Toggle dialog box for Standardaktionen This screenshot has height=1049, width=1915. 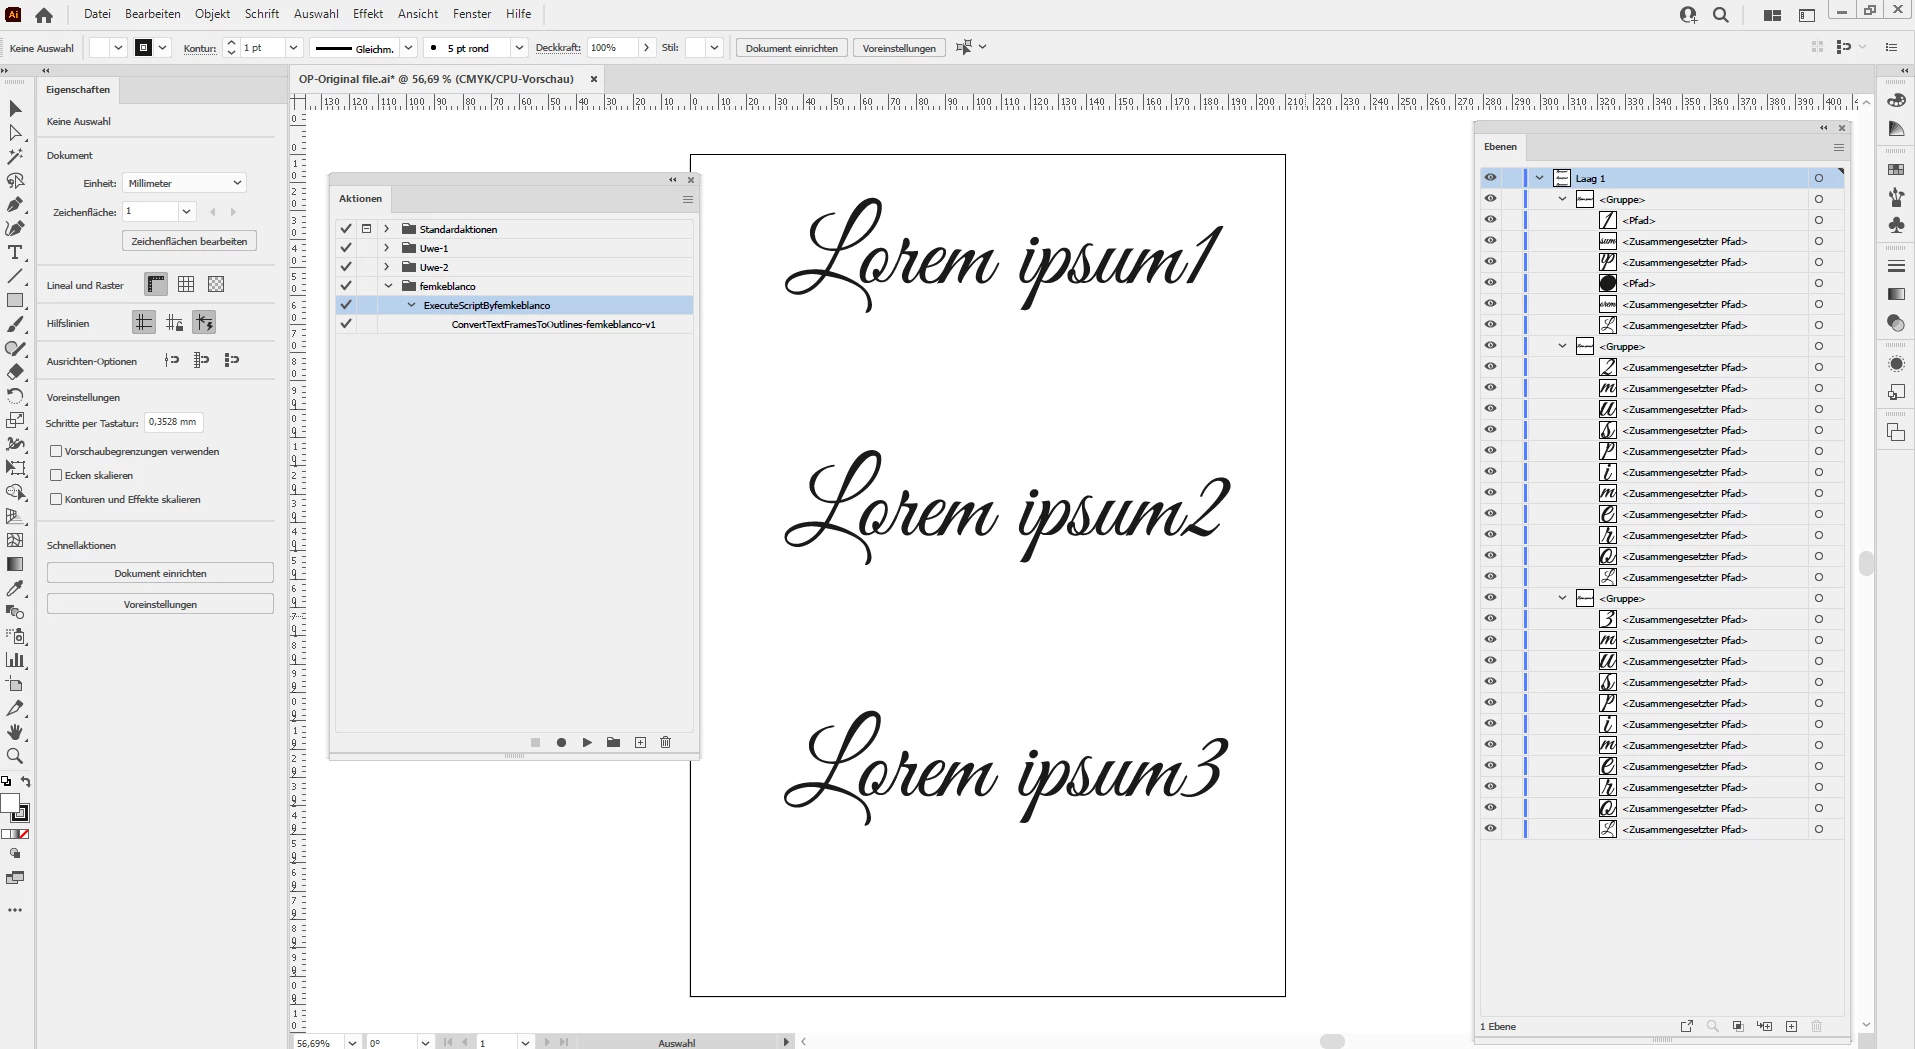pyautogui.click(x=367, y=229)
